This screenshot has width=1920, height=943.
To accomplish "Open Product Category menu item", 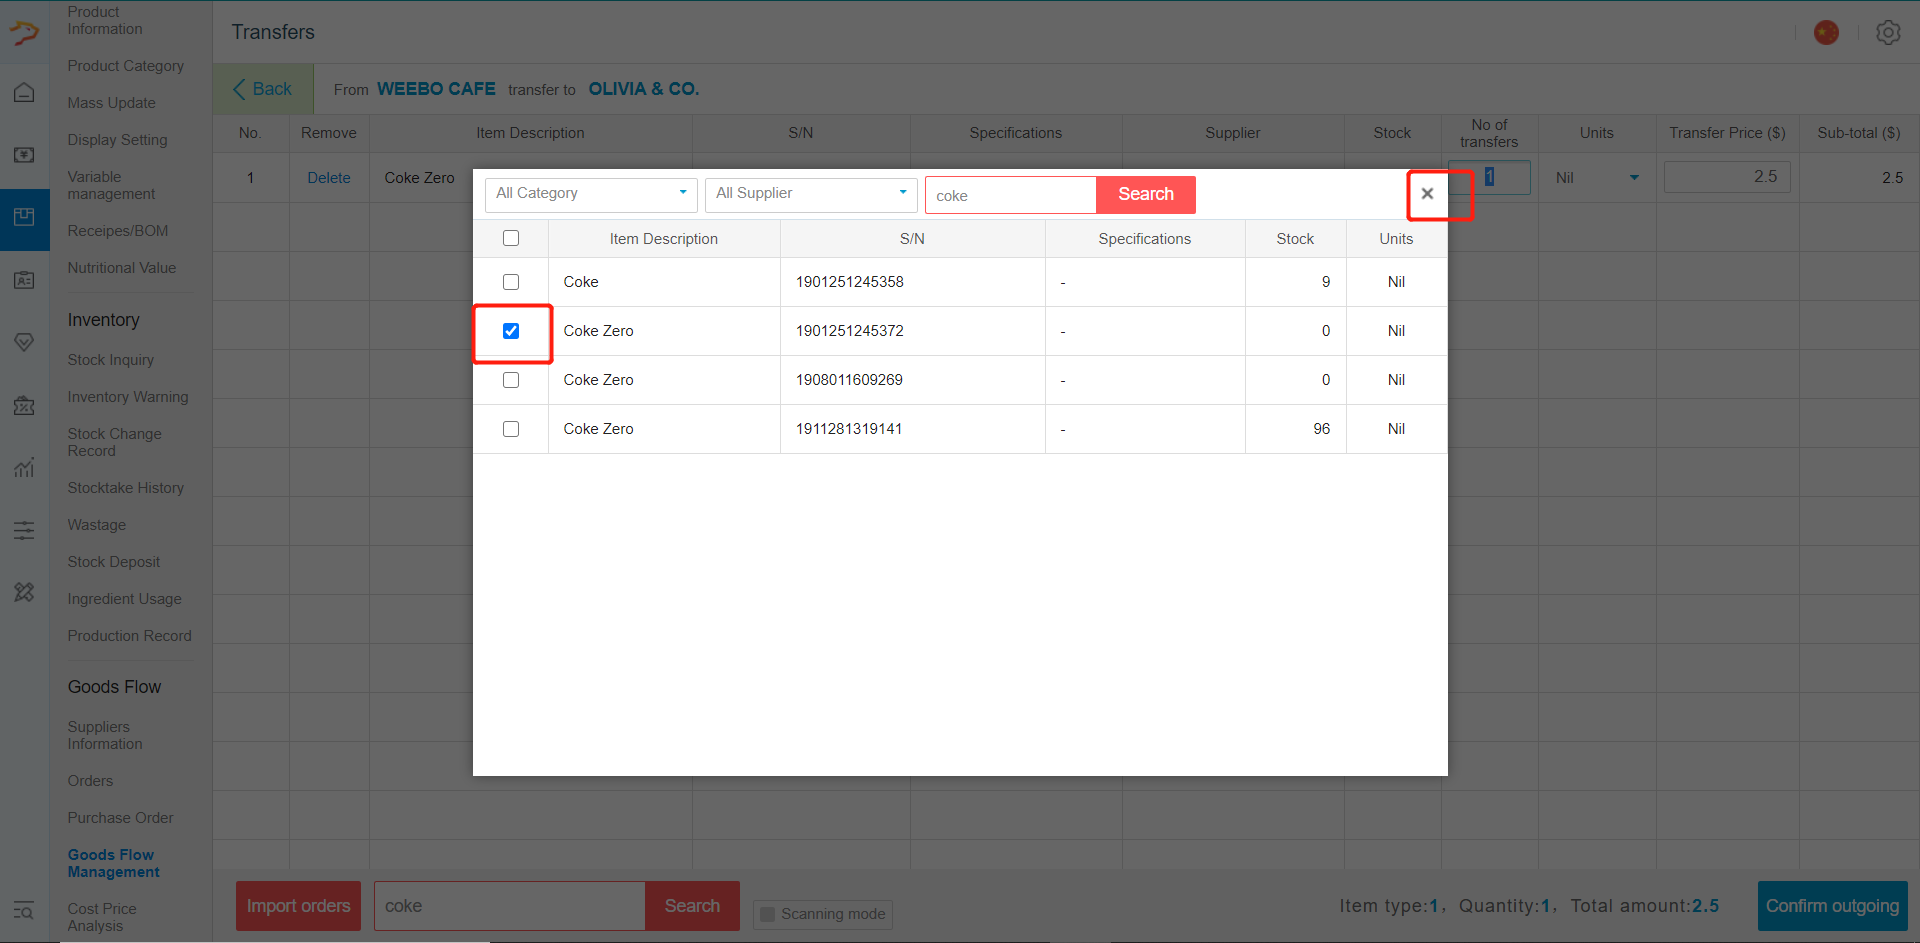I will (x=126, y=66).
